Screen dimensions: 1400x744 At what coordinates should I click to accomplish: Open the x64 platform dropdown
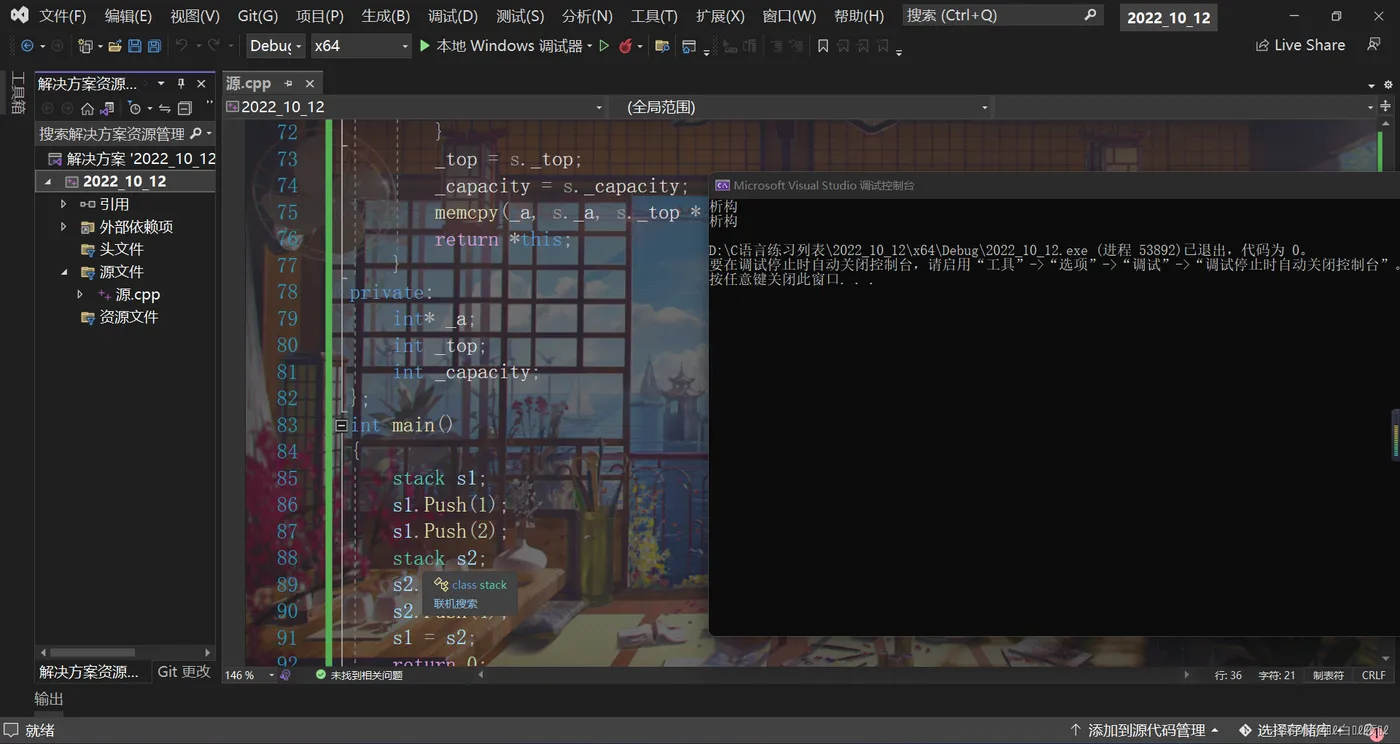360,46
